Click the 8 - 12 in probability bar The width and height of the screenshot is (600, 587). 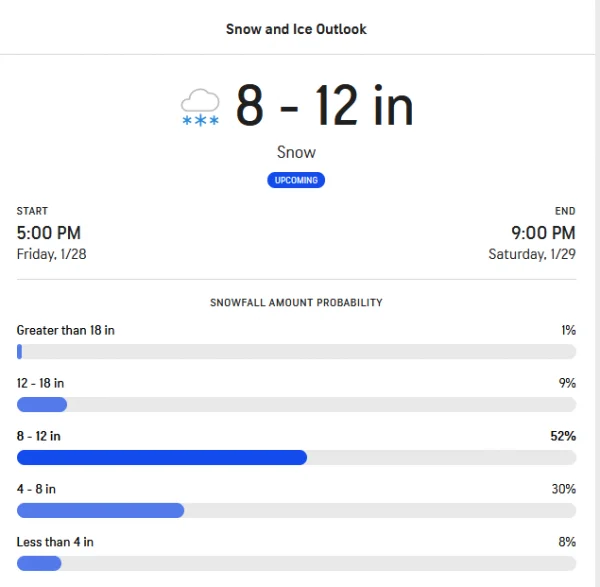pyautogui.click(x=297, y=458)
